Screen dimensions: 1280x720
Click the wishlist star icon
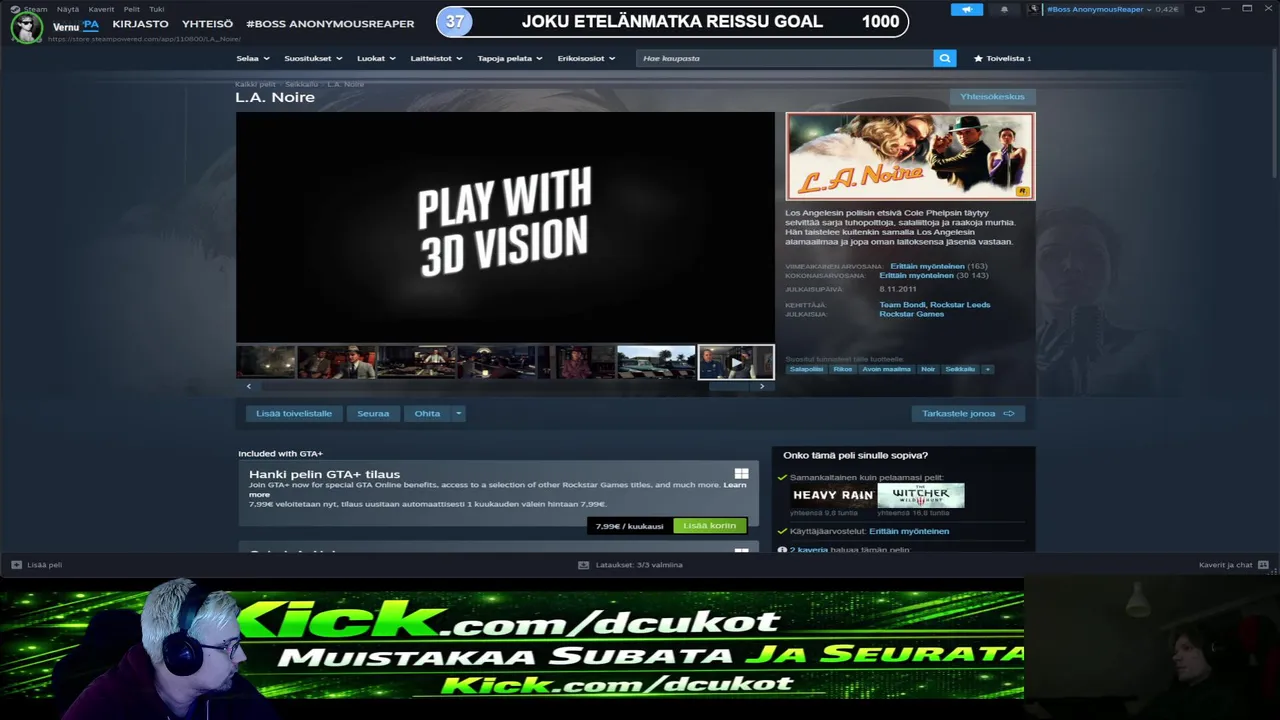pos(978,58)
